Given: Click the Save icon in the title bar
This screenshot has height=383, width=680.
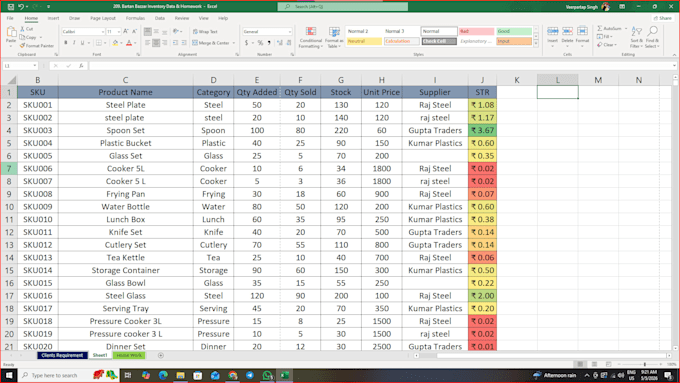Looking at the screenshot, I should [11, 7].
